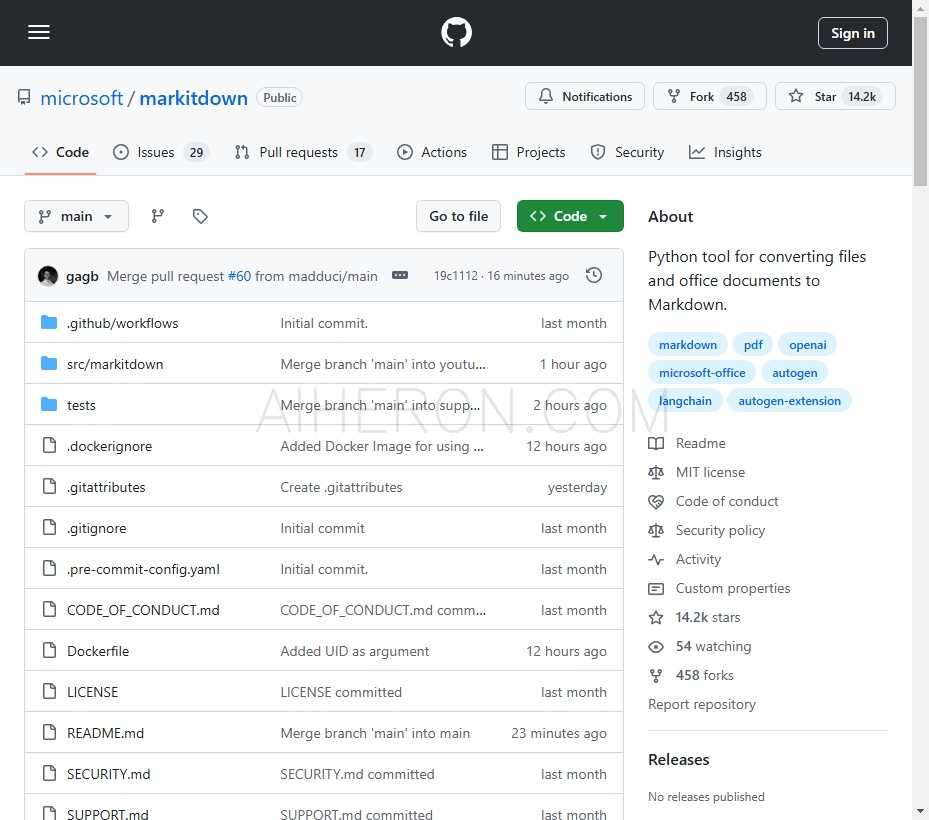Select the autogen-extension topic tag

click(x=789, y=401)
